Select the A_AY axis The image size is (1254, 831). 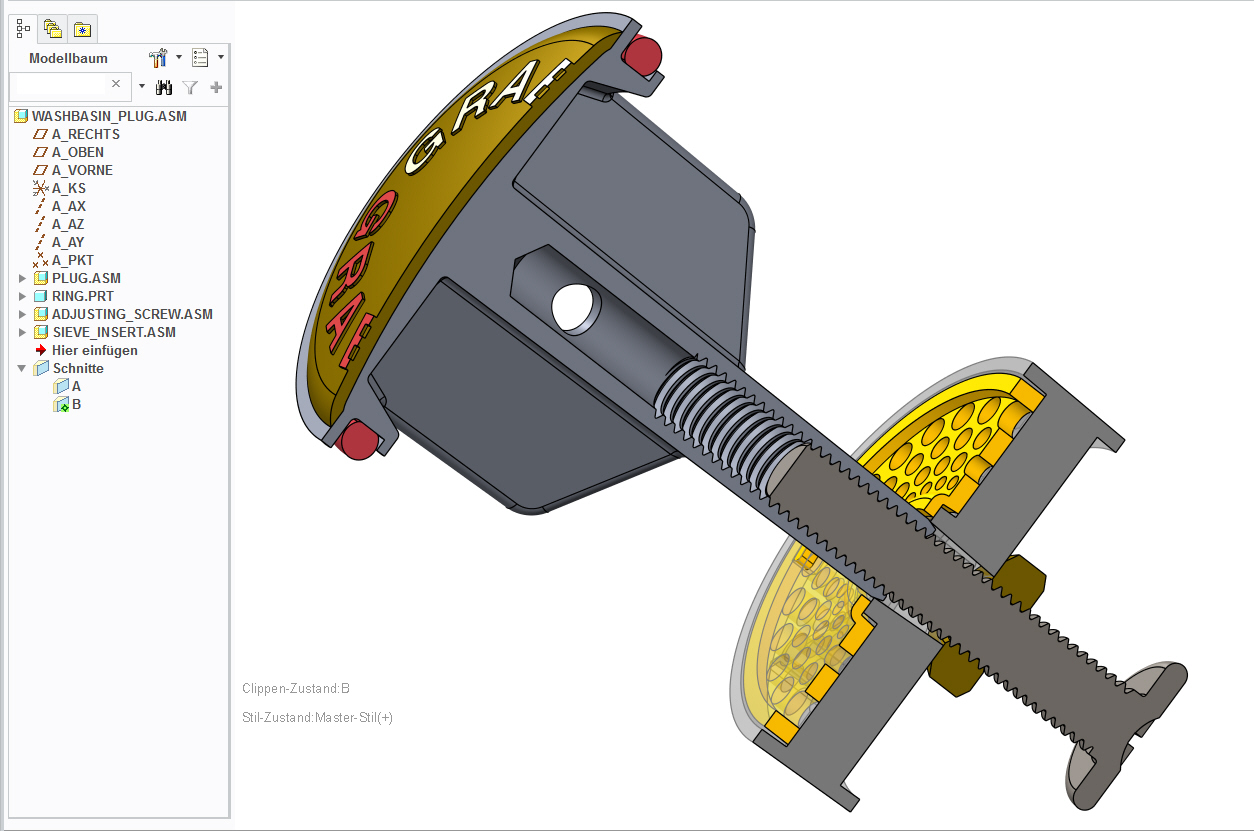click(68, 242)
